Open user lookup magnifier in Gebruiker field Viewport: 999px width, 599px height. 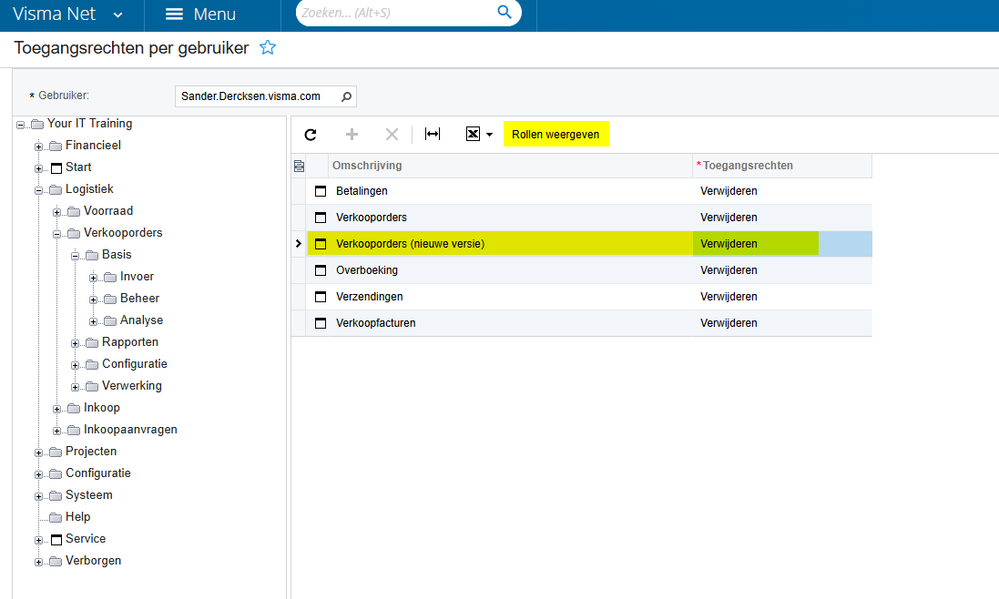click(346, 96)
